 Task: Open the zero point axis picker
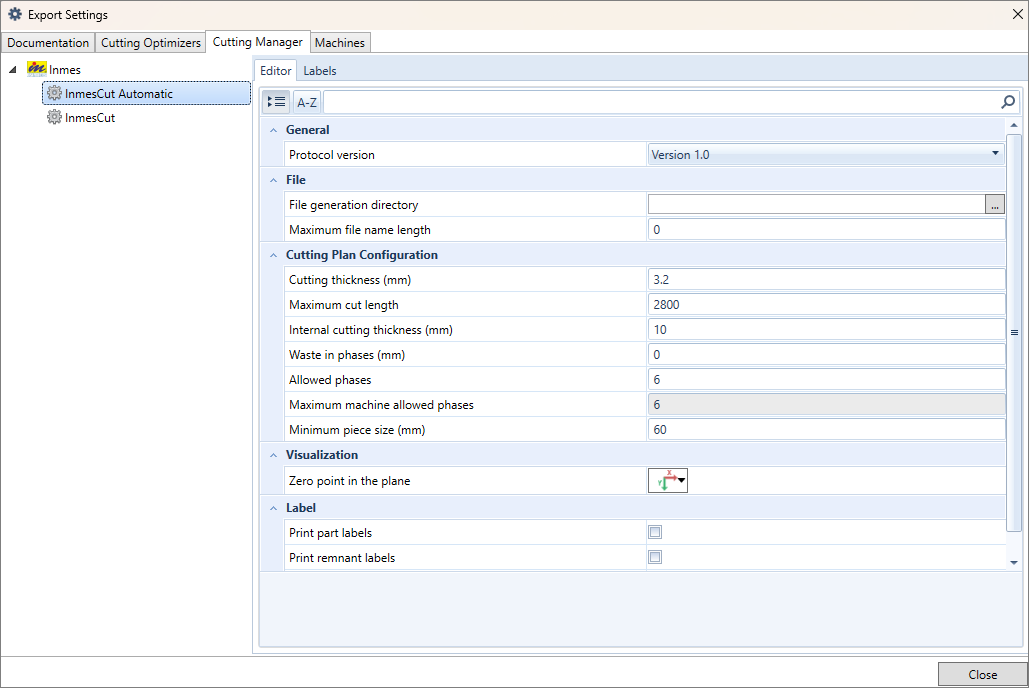pyautogui.click(x=667, y=481)
